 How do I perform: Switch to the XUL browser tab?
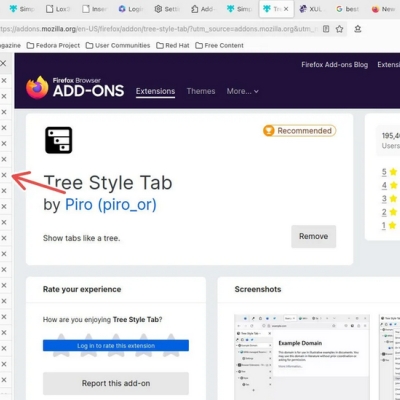(x=310, y=9)
